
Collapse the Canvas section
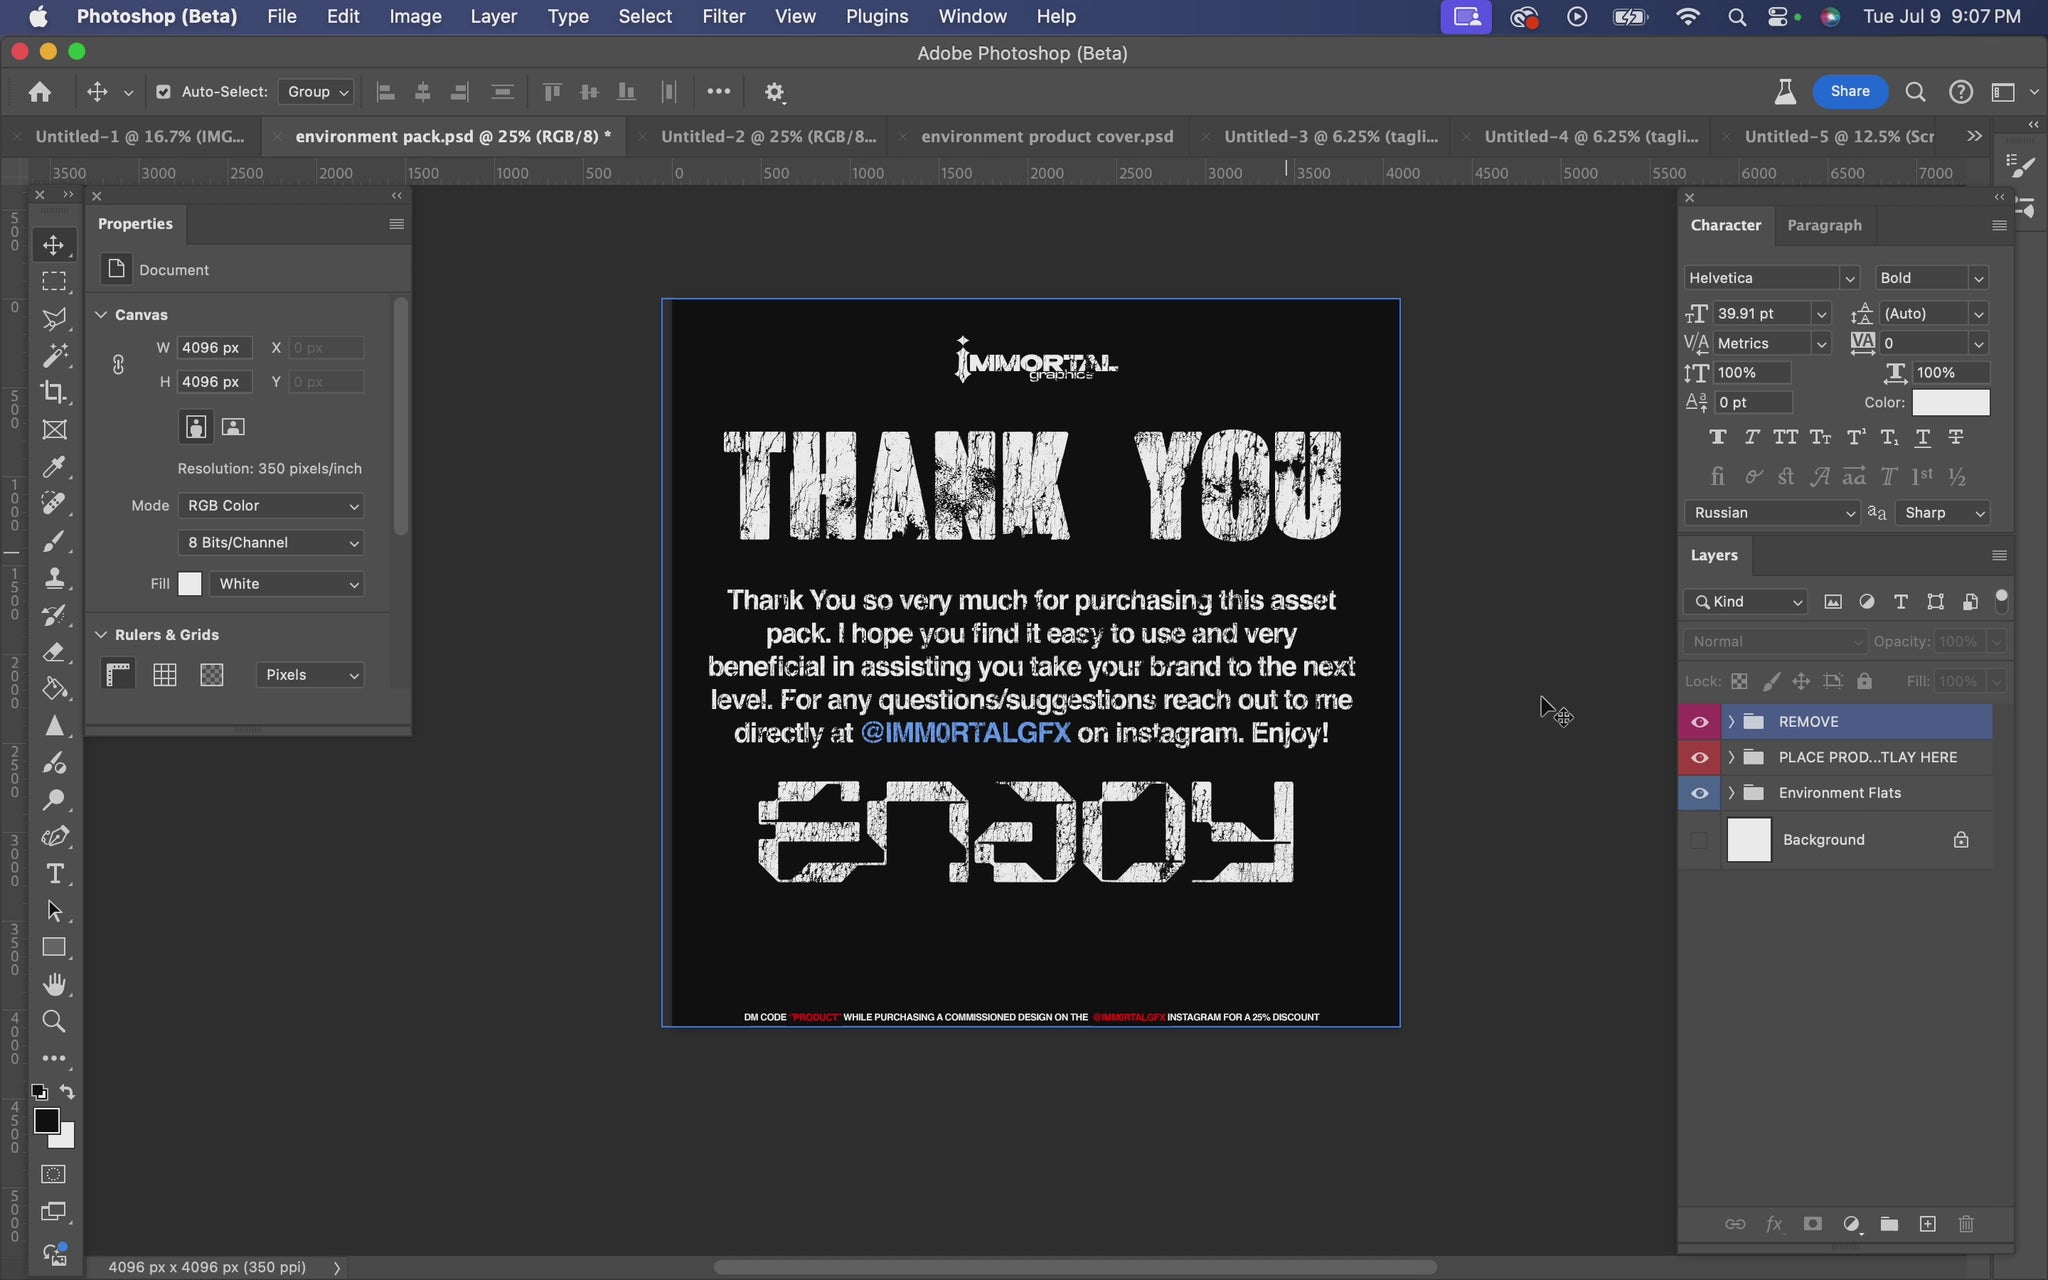tap(101, 315)
